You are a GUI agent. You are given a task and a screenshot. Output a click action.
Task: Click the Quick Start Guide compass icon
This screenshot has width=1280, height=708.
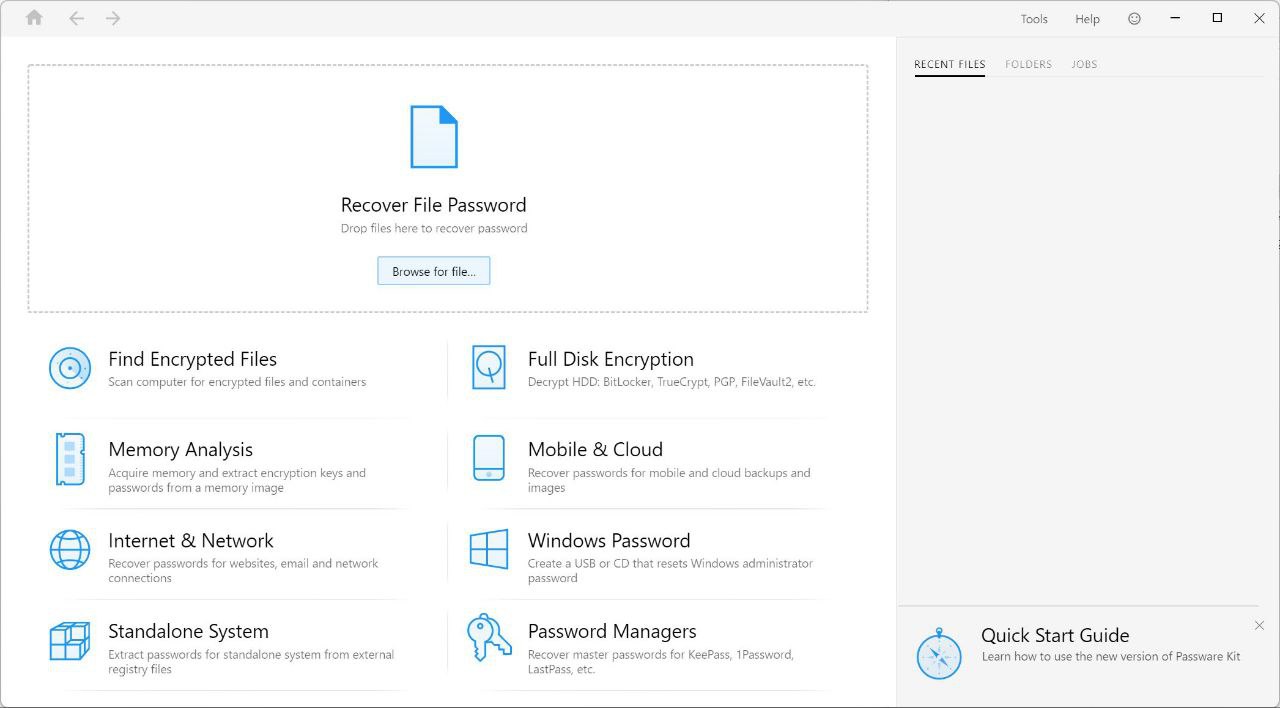point(939,656)
